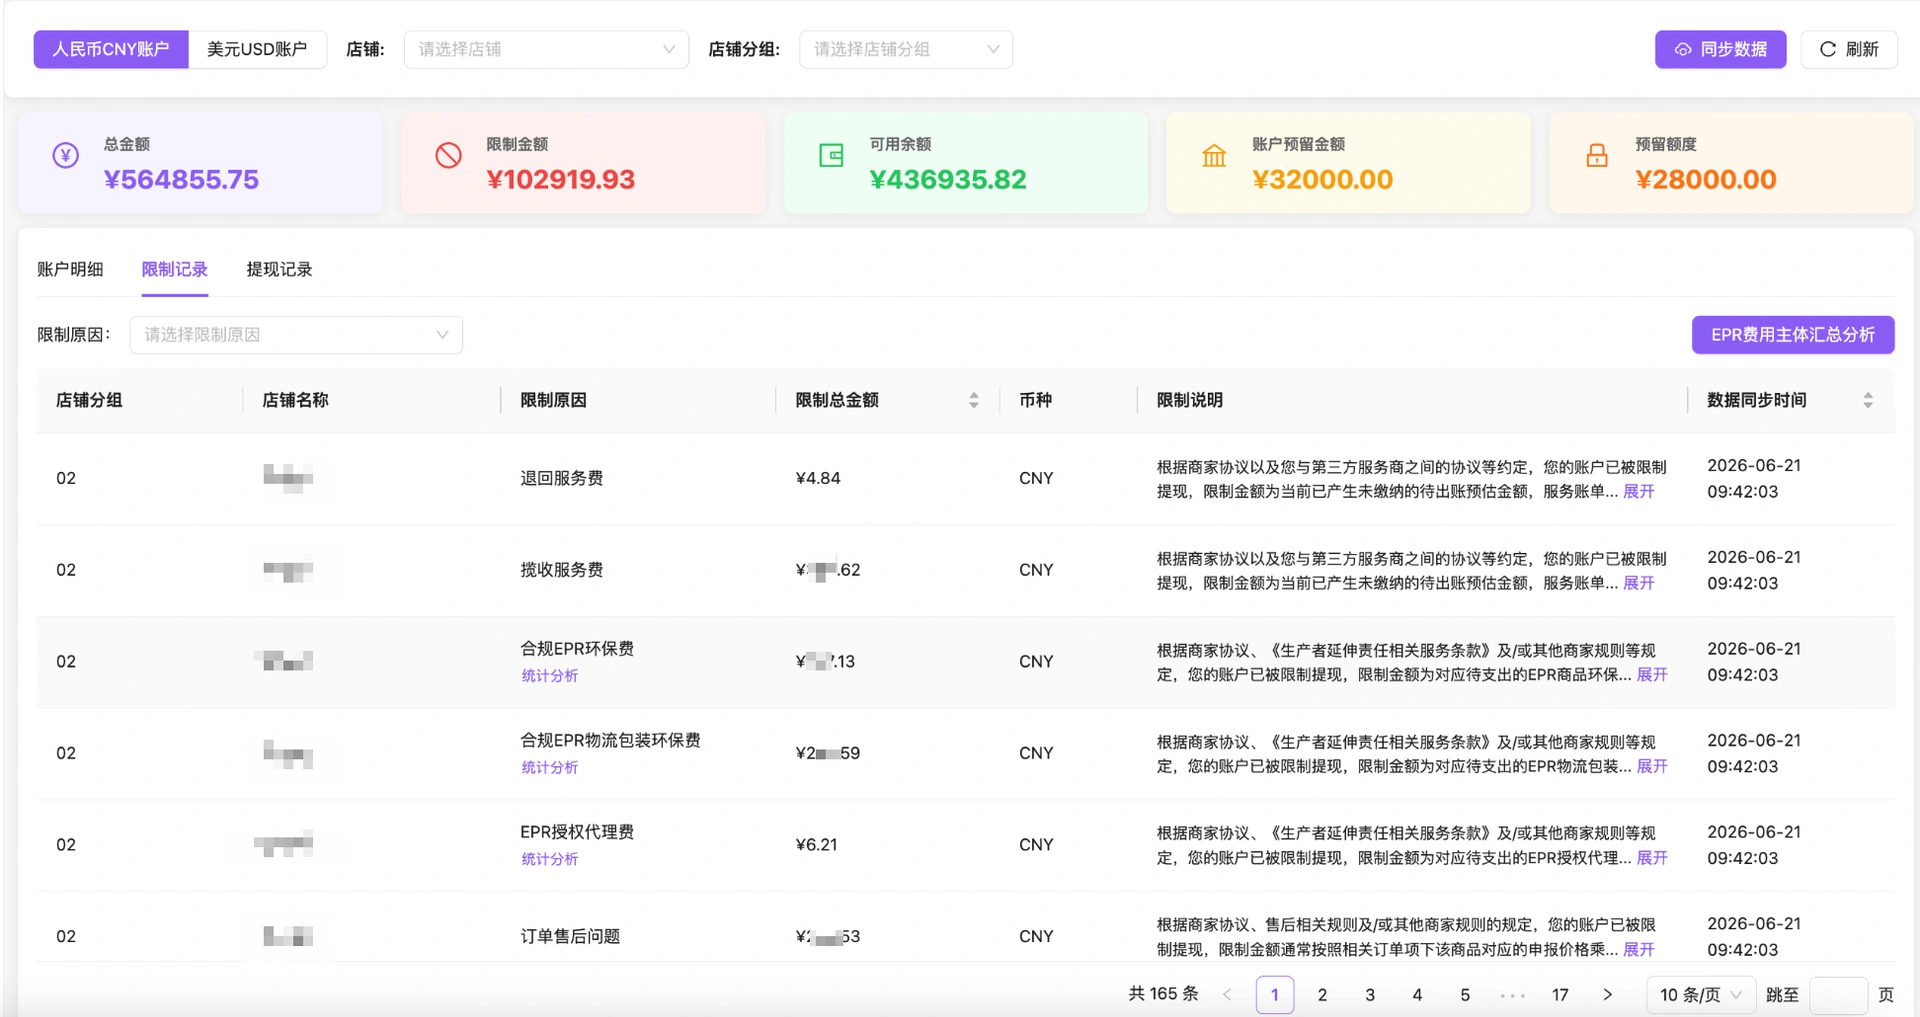Go to page 2
This screenshot has height=1017, width=1920.
(1322, 995)
